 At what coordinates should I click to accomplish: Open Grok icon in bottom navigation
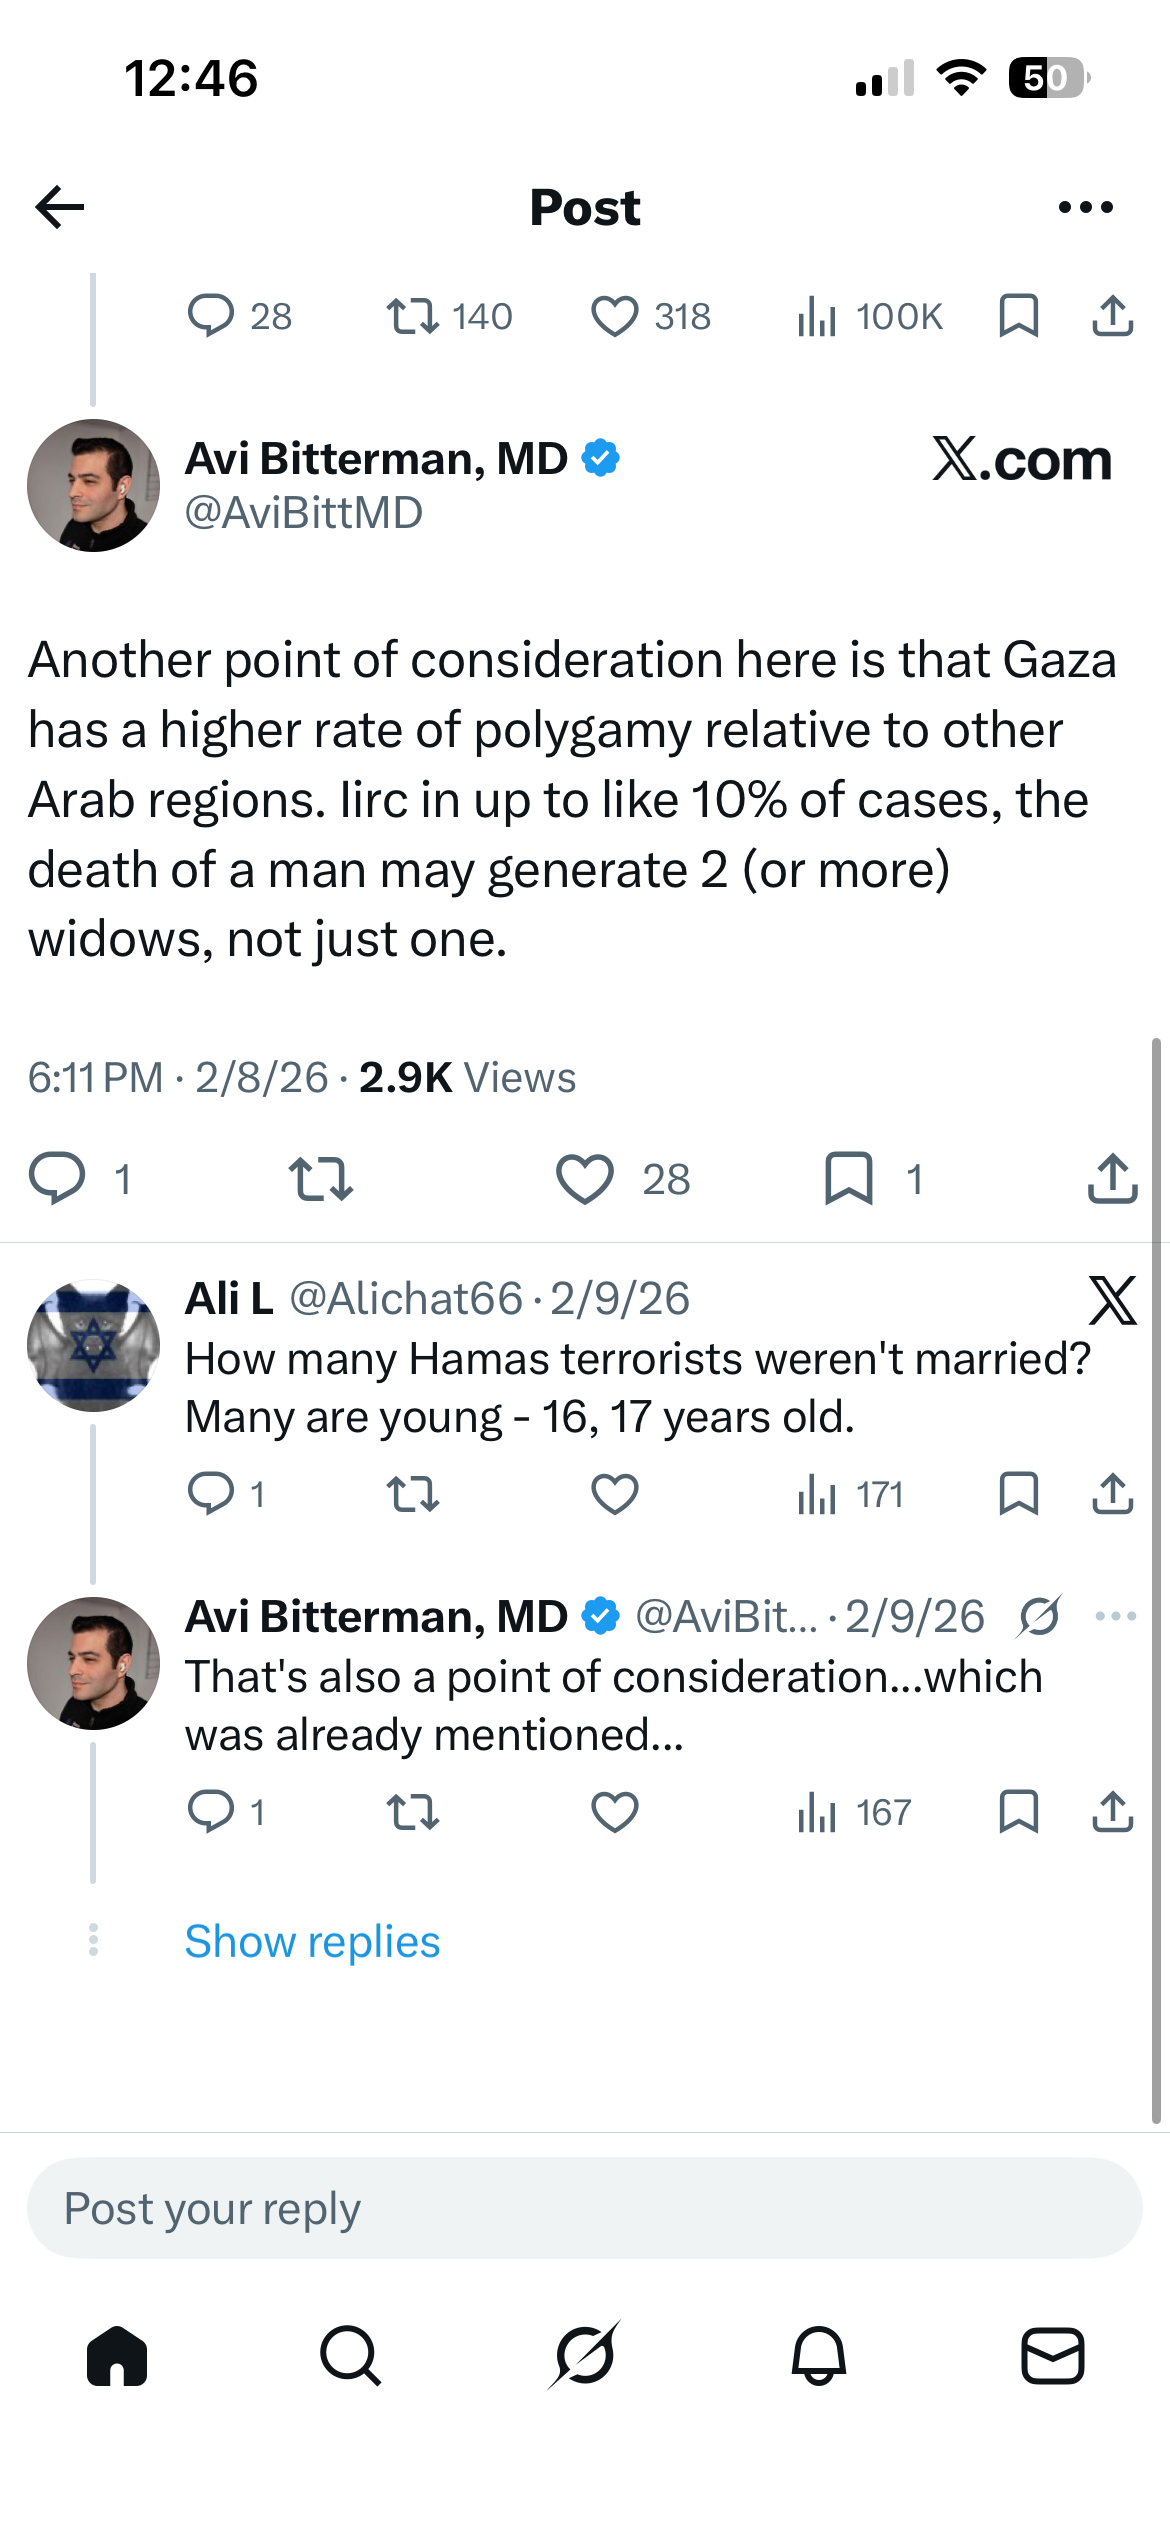[x=585, y=2355]
